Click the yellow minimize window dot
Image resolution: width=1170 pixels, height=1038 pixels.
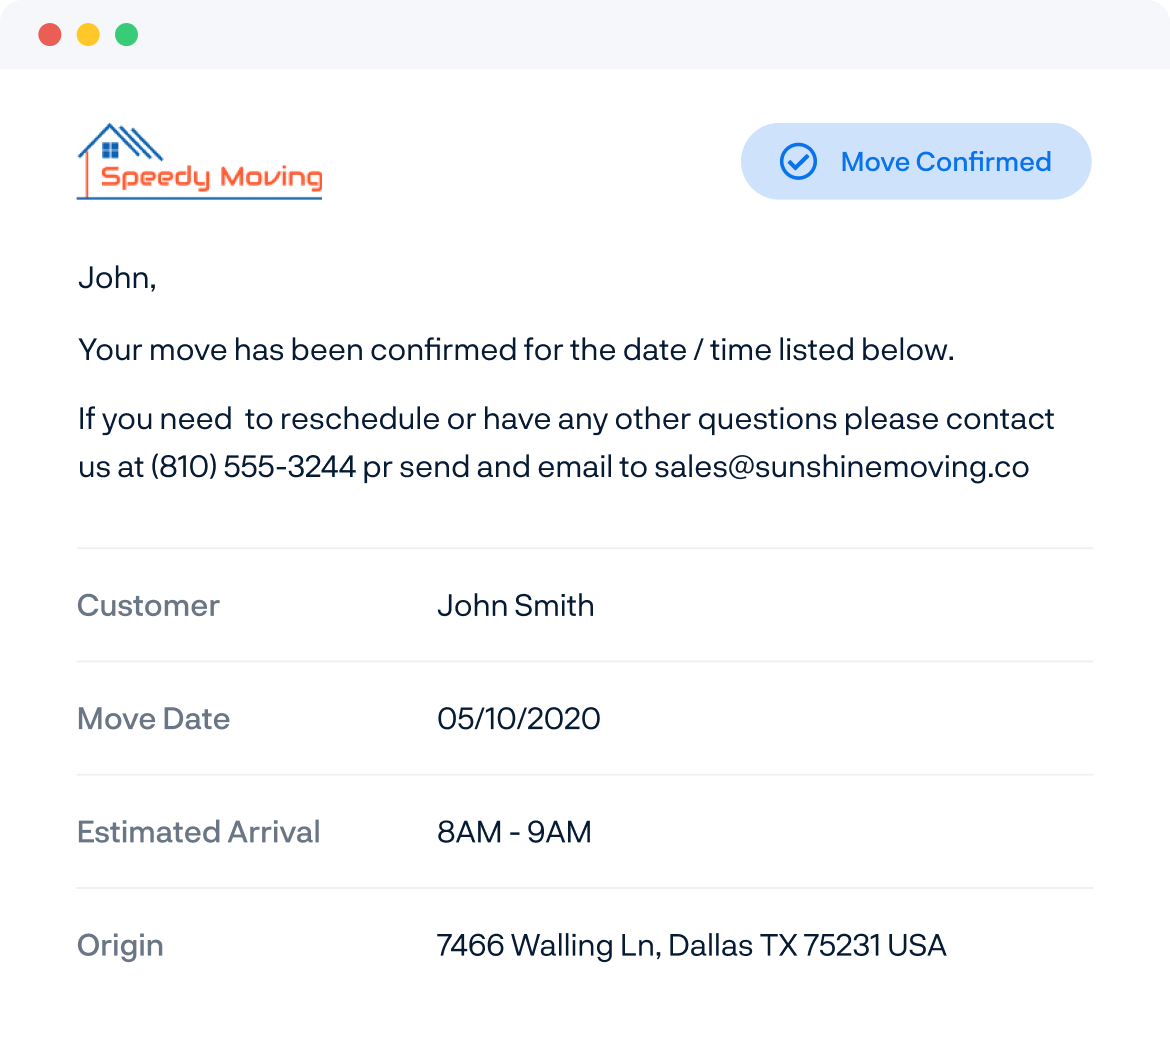point(88,35)
